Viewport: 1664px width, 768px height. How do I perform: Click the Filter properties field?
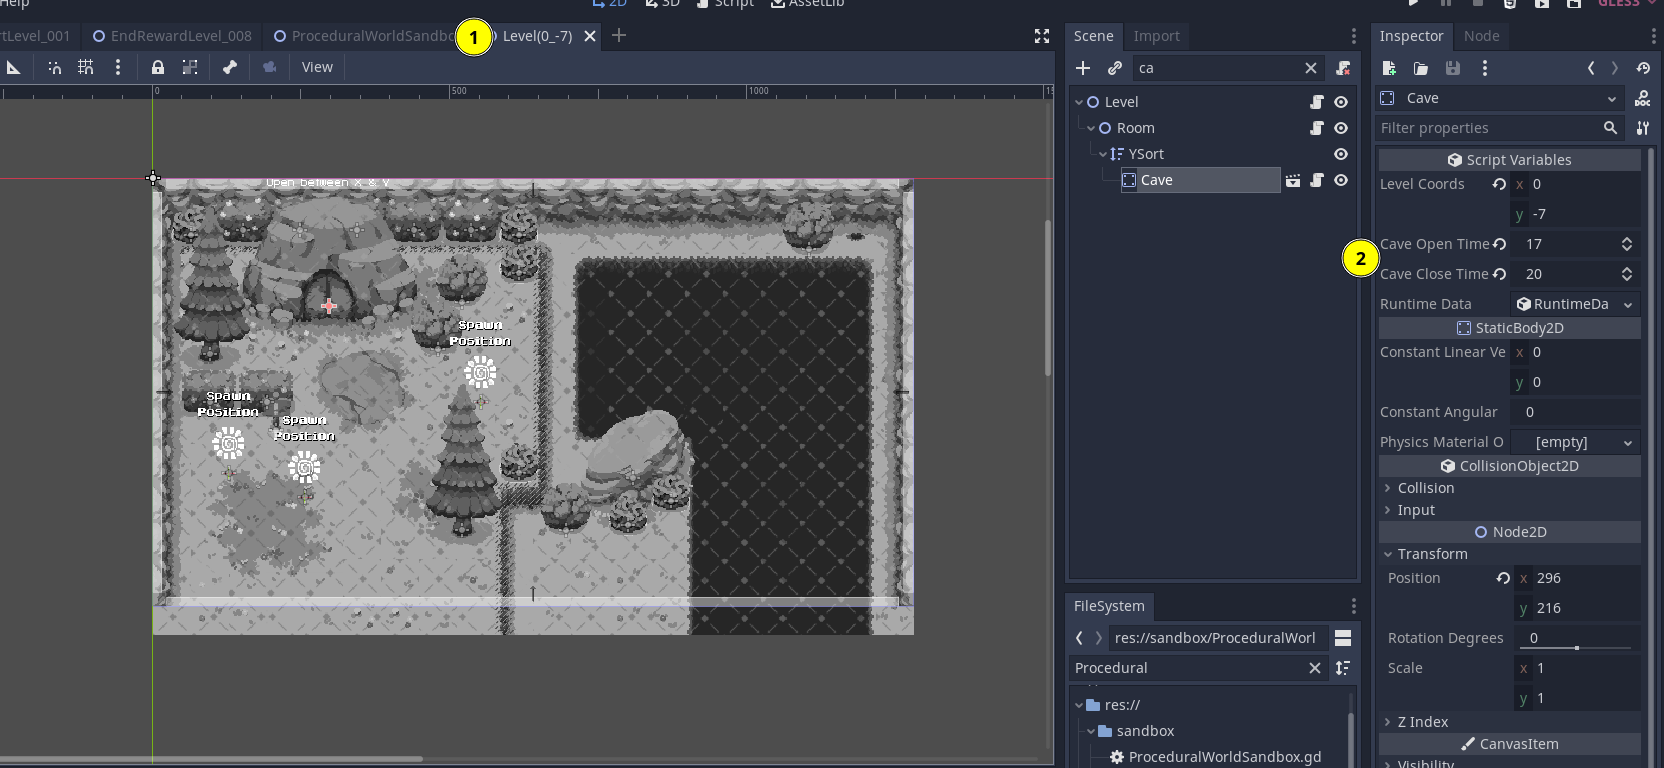[1500, 128]
